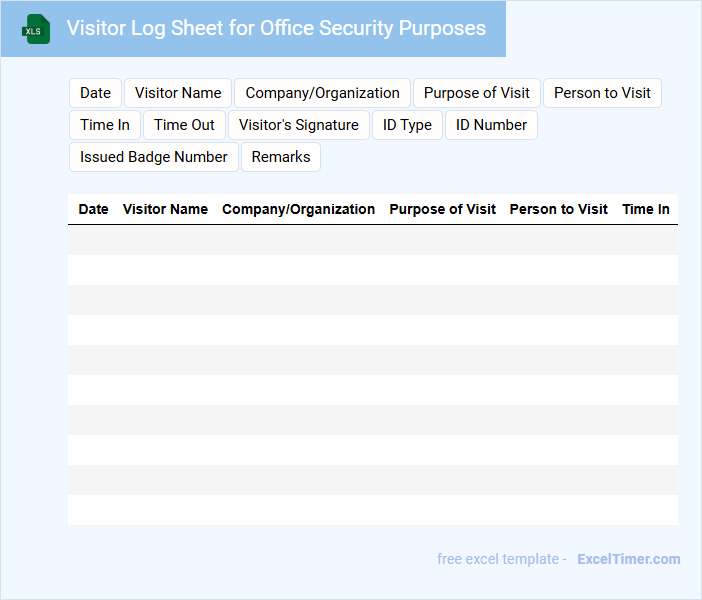Screen dimensions: 702x600
Task: Choose the ID Type tag
Action: click(407, 125)
